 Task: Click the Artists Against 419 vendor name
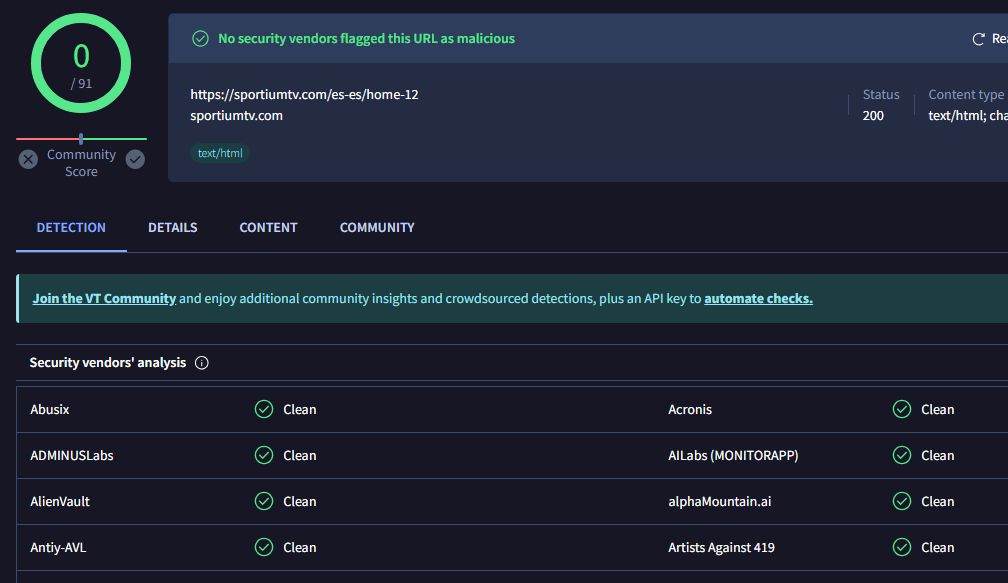coord(721,548)
